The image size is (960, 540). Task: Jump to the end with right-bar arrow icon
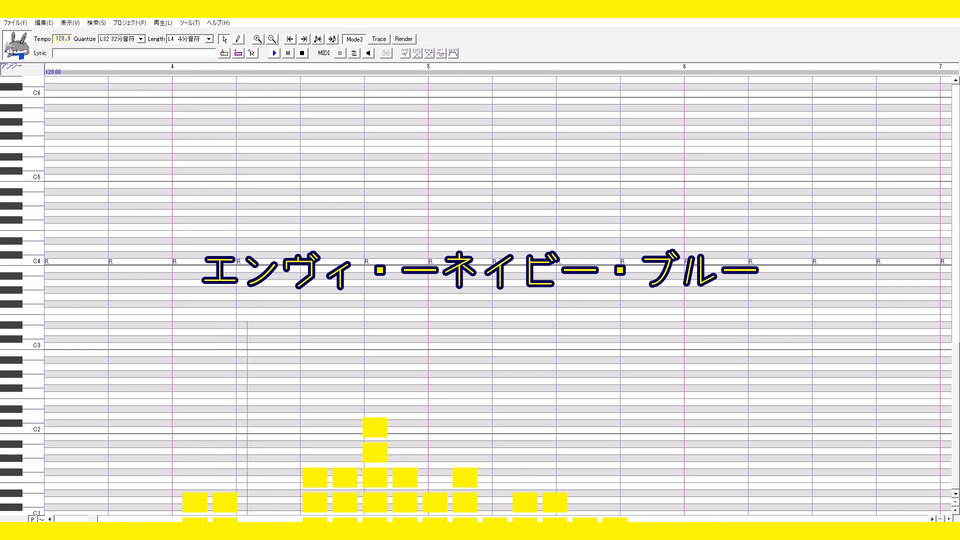[x=304, y=39]
